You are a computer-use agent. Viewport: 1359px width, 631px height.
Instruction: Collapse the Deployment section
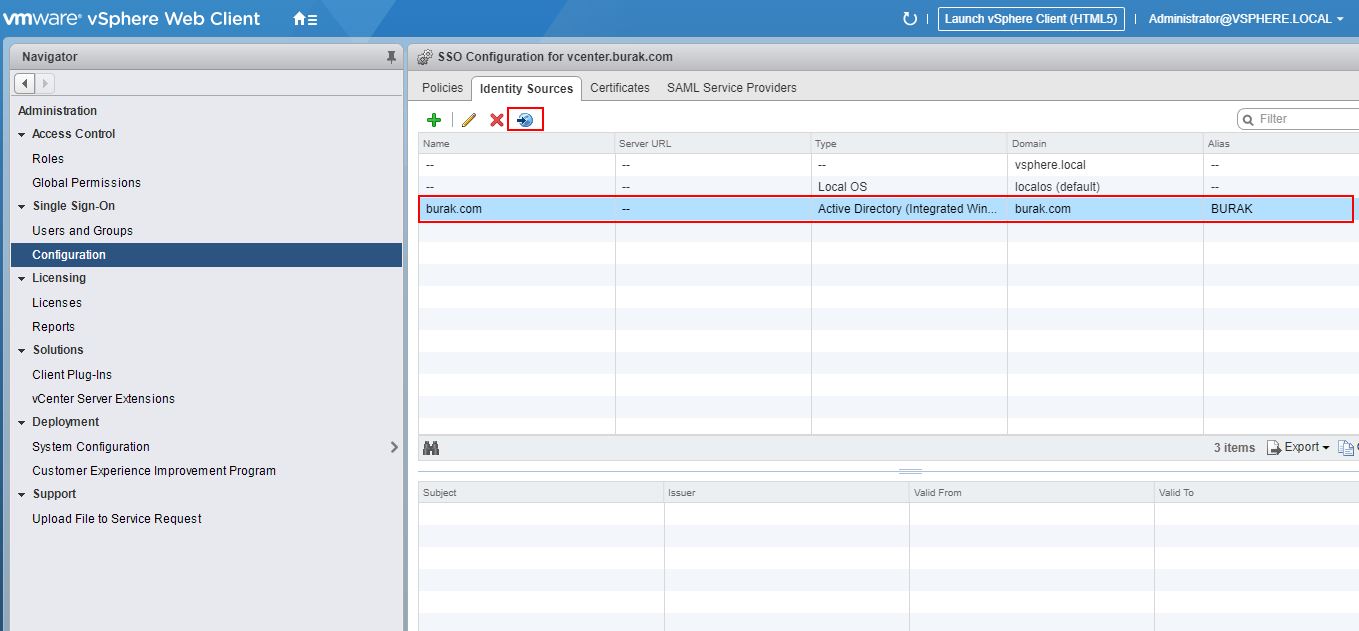click(x=22, y=422)
